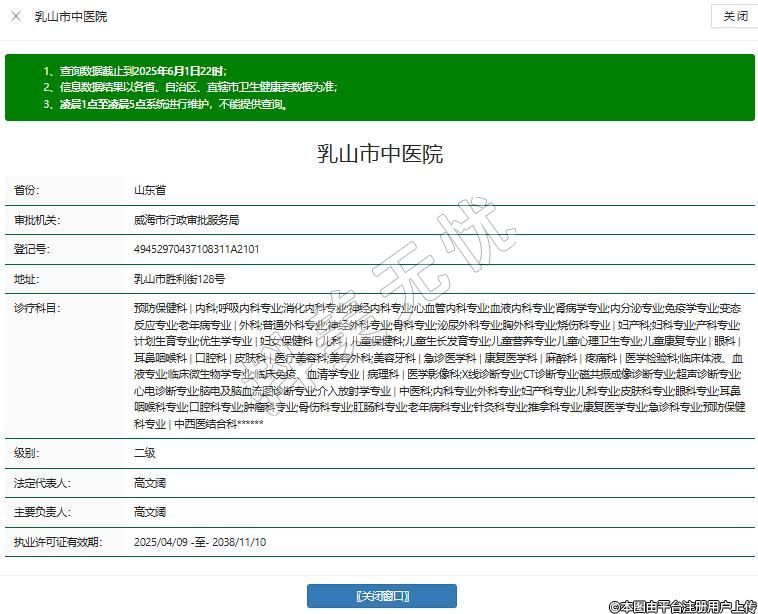Image resolution: width=758 pixels, height=614 pixels.
Task: Click the 乳山市中医院 title in the top bar
Action: (x=70, y=16)
